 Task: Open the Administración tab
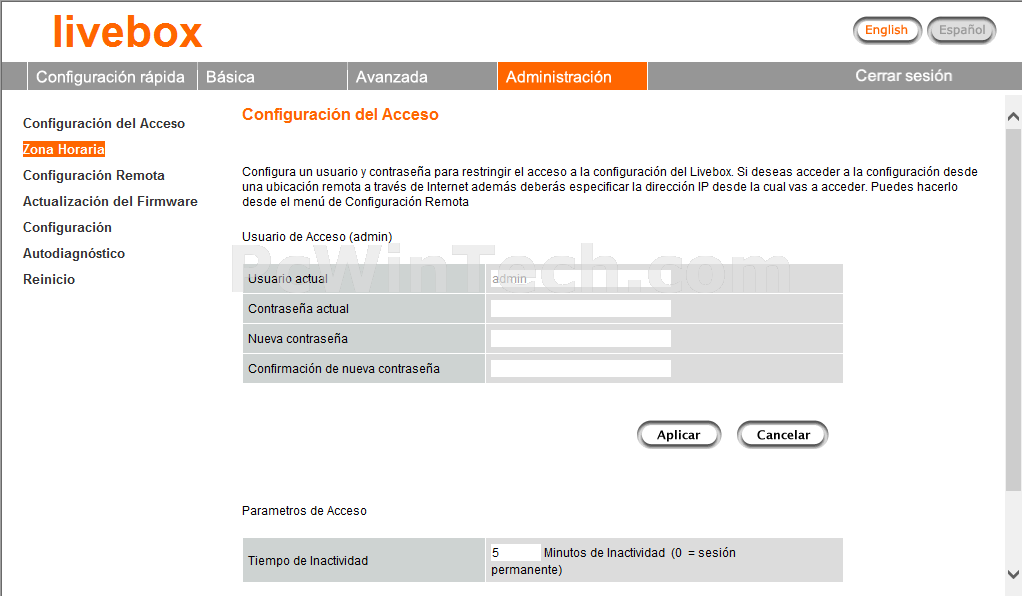[572, 76]
